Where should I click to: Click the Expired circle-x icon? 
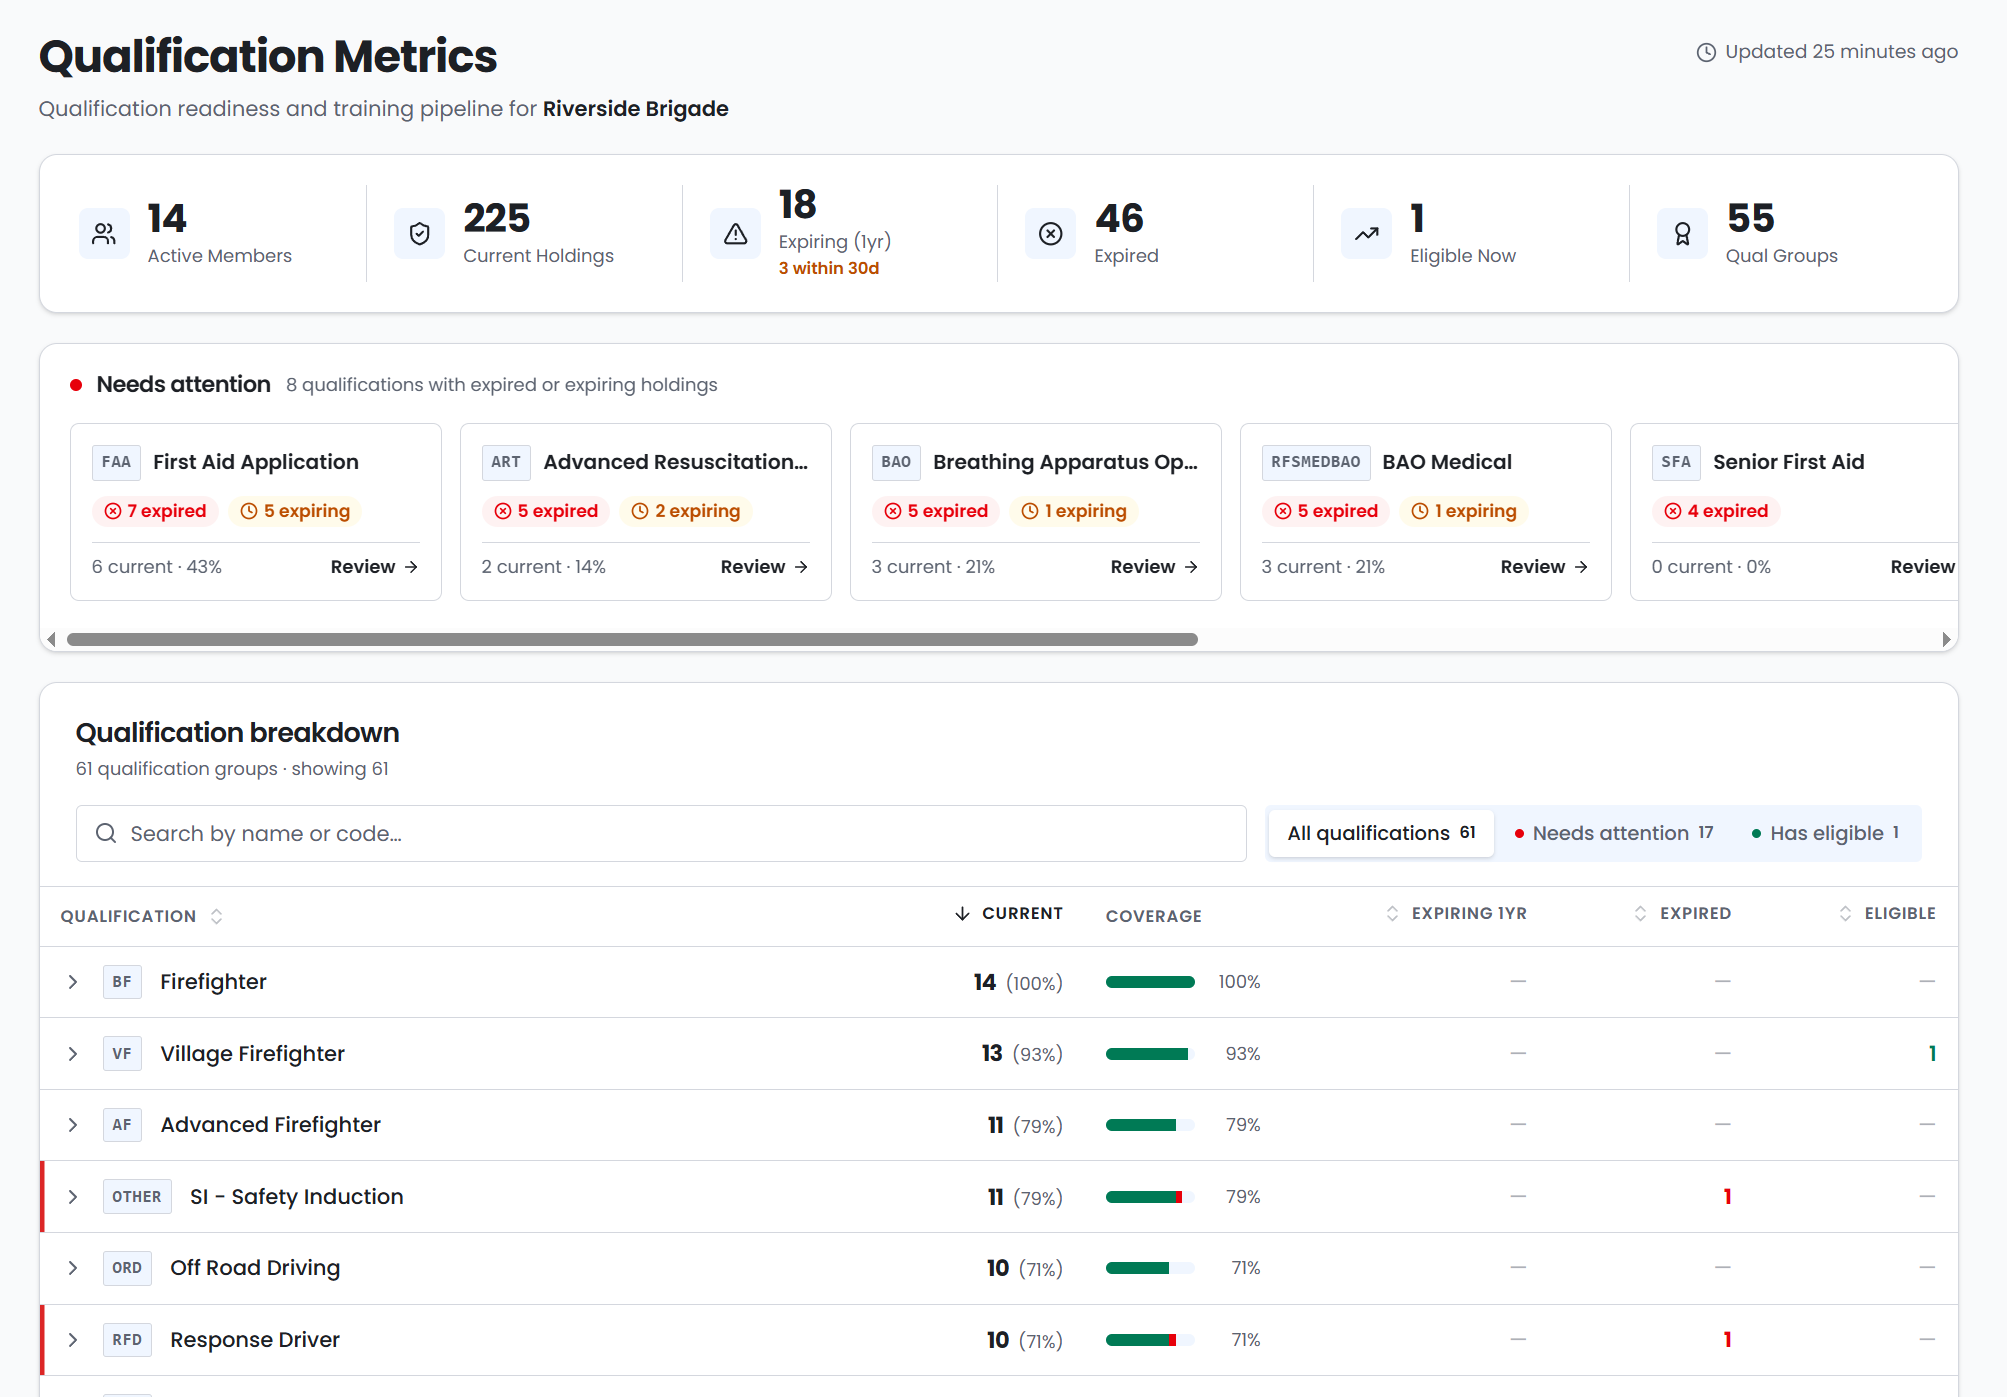point(1051,234)
